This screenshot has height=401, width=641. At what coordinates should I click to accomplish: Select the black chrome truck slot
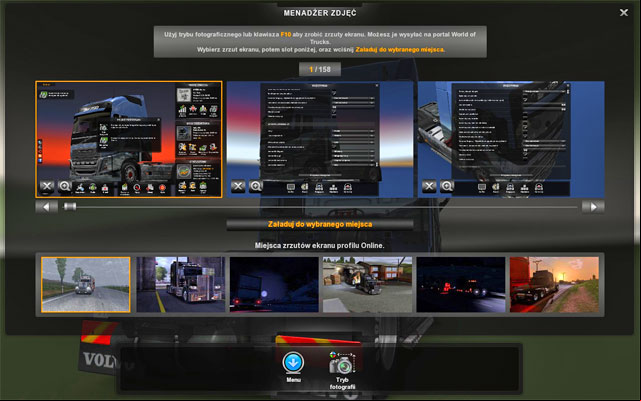(181, 285)
